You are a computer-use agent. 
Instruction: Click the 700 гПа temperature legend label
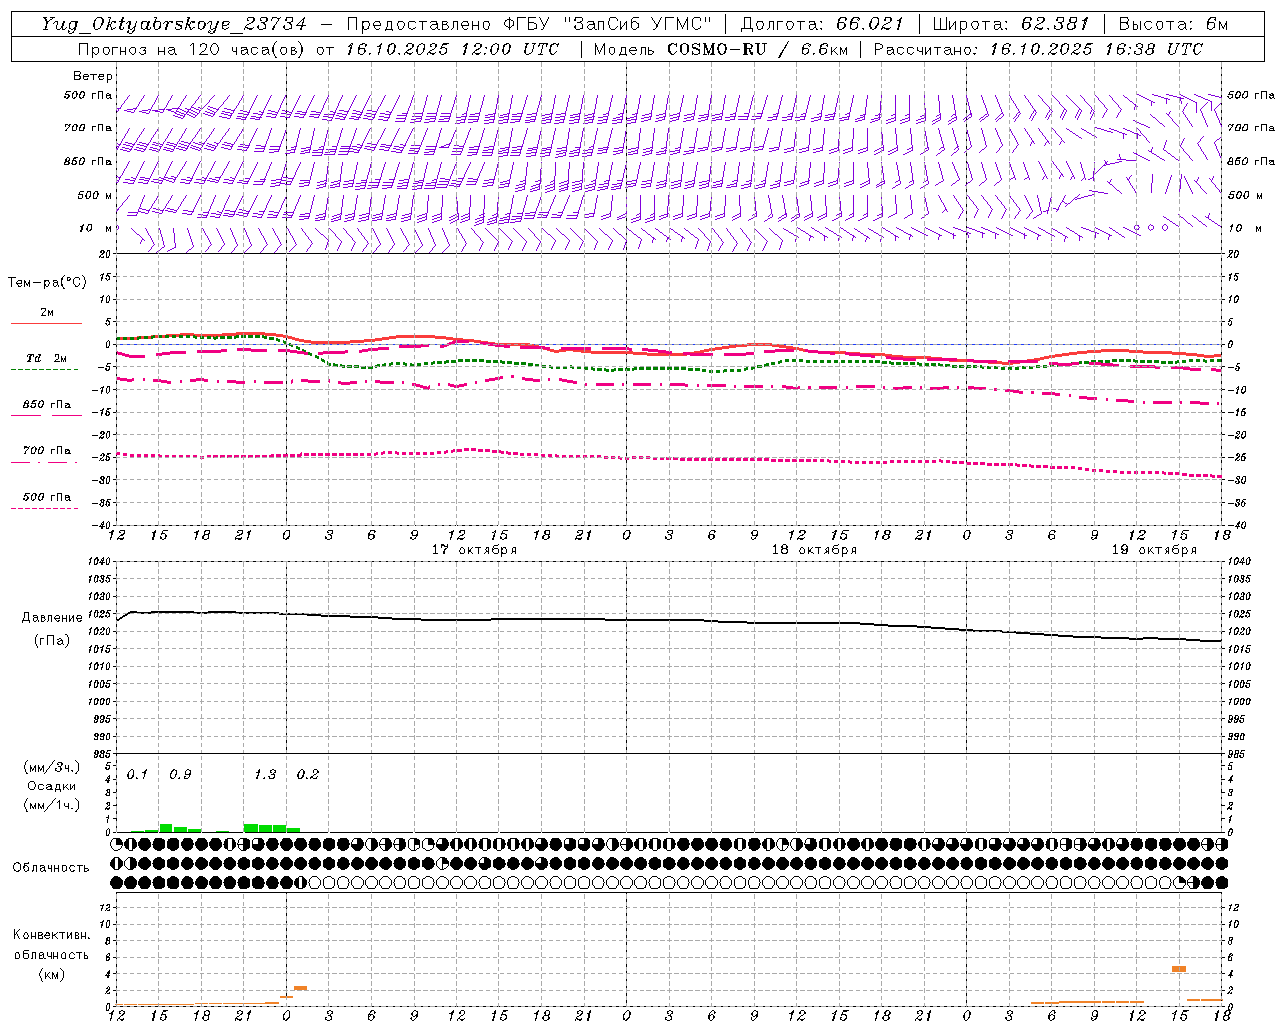click(x=46, y=451)
